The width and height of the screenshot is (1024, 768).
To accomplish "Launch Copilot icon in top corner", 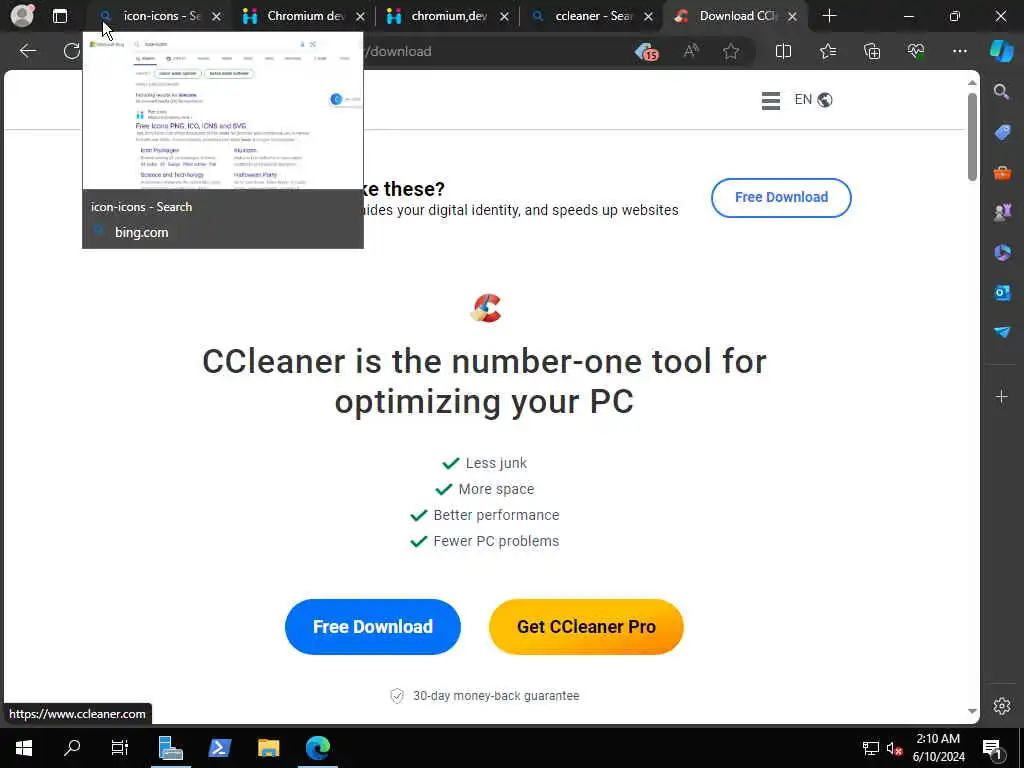I will pos(1001,51).
